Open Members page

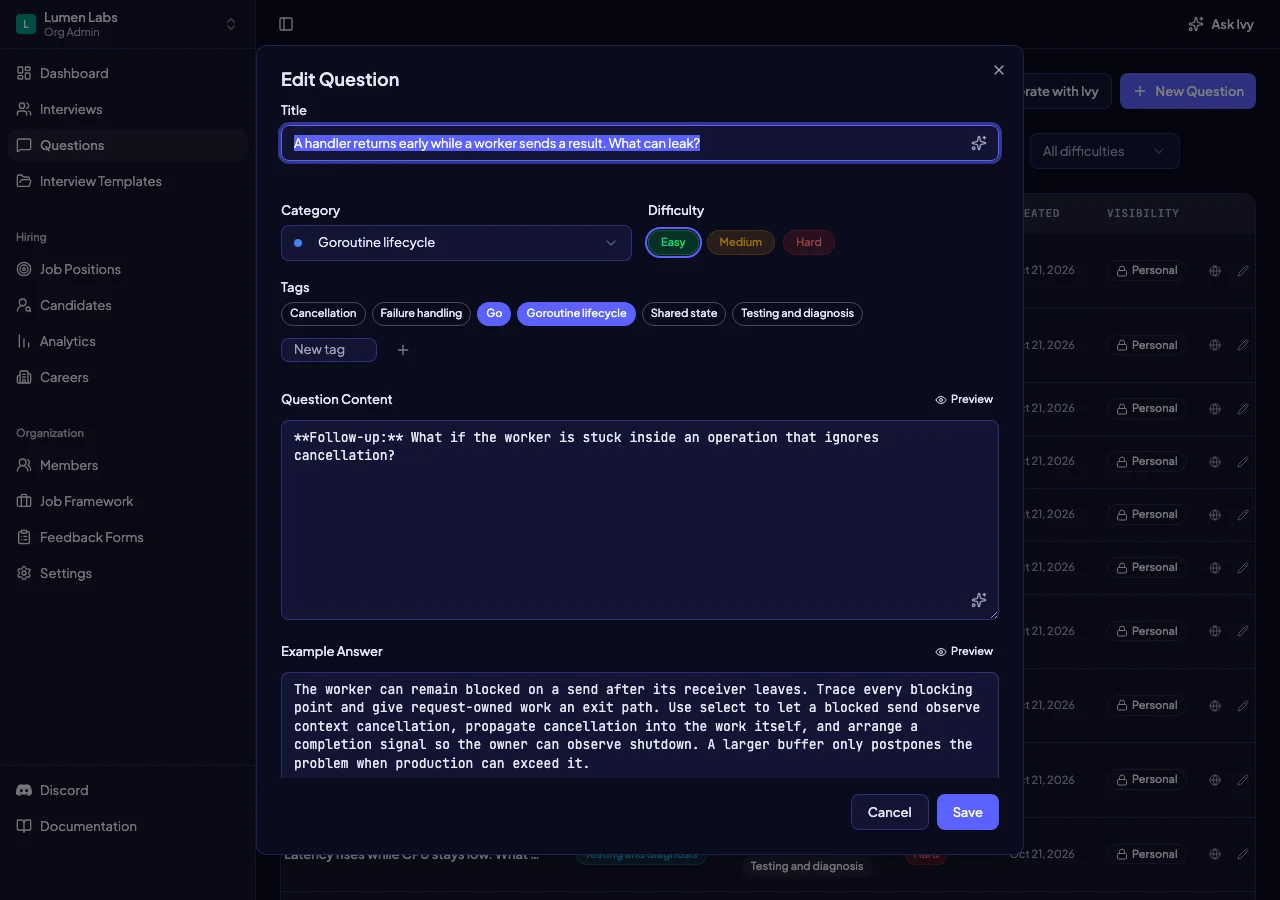point(128,465)
